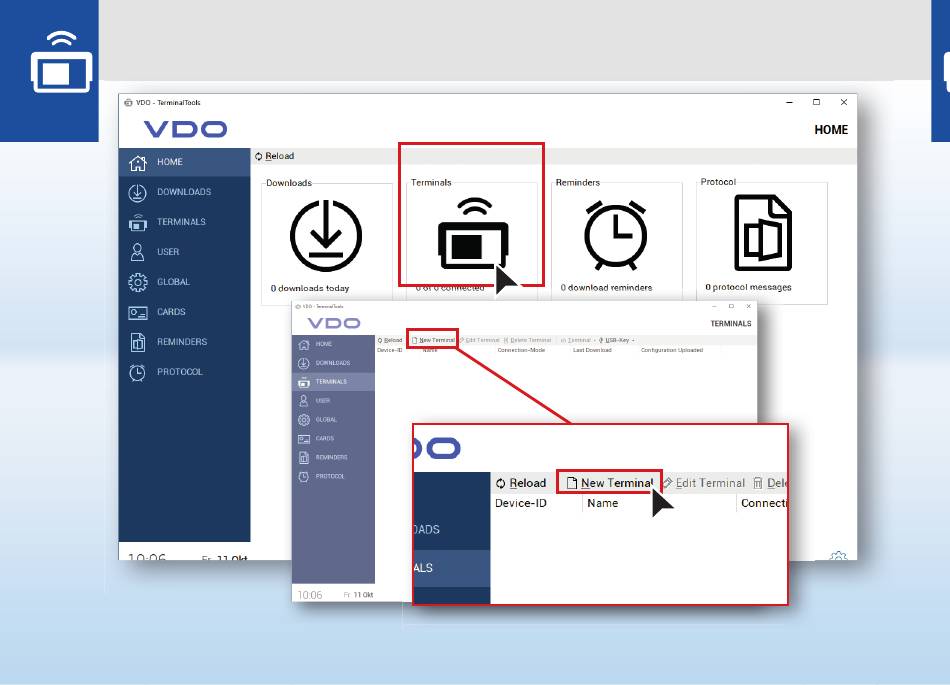
Task: Close the small Terminals window
Action: (x=748, y=306)
